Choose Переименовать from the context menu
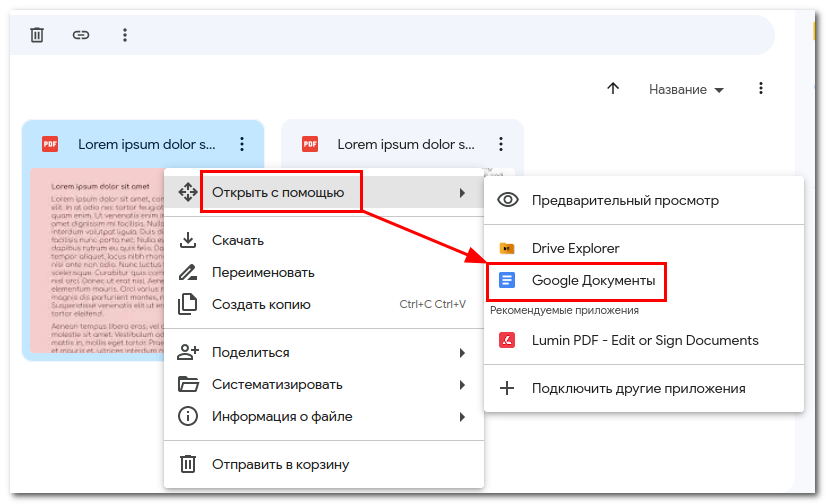This screenshot has height=504, width=826. (323, 273)
